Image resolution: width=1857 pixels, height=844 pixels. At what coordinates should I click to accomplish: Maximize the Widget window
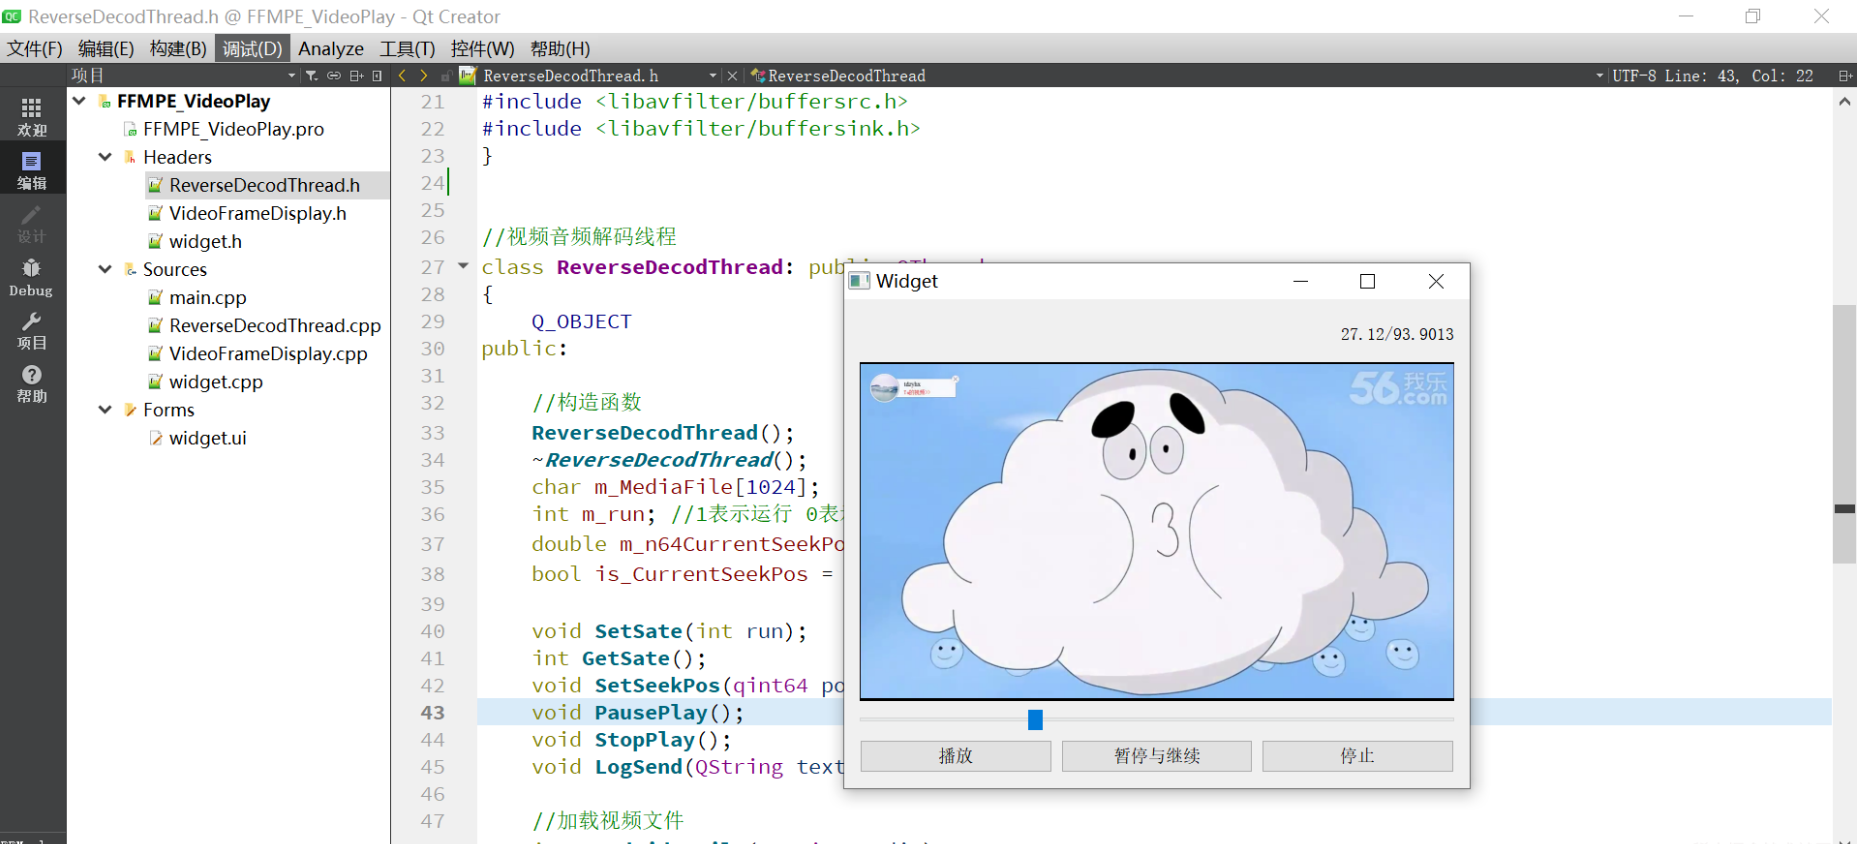pyautogui.click(x=1367, y=281)
